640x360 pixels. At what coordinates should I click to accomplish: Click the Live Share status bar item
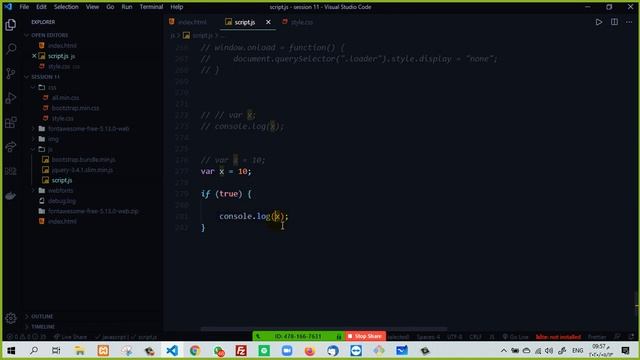tap(70, 337)
